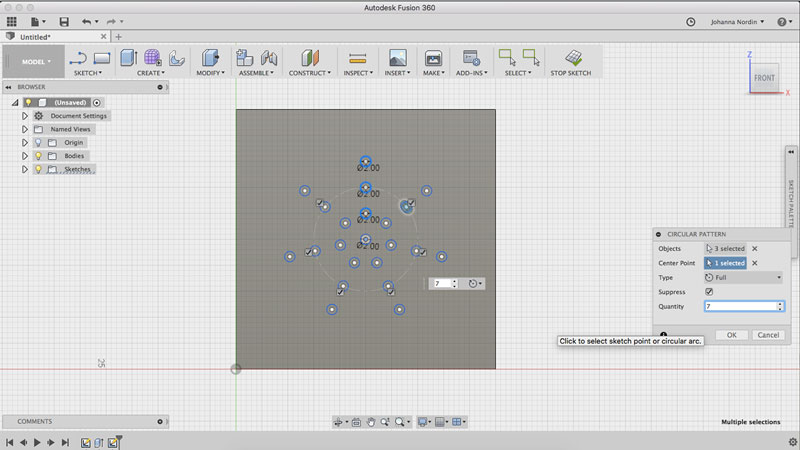Toggle visibility lightbulb of Bodies folder
The height and width of the screenshot is (450, 800).
[x=39, y=156]
